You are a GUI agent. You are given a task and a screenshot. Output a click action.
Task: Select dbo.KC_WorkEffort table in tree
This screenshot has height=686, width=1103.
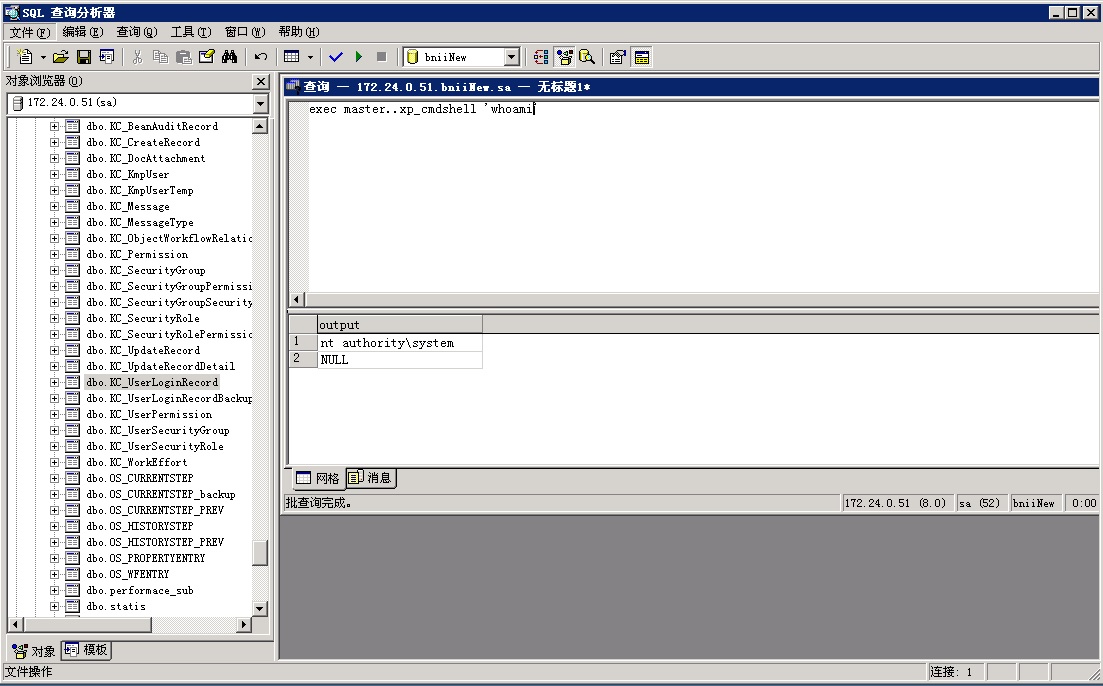tap(136, 463)
